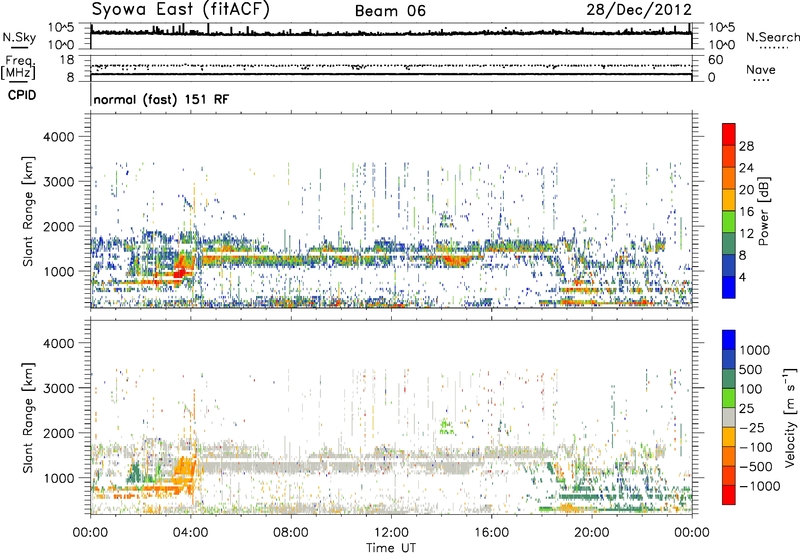
Task: Select the text 'normal (fast) 151 RF'
Action: 161,99
